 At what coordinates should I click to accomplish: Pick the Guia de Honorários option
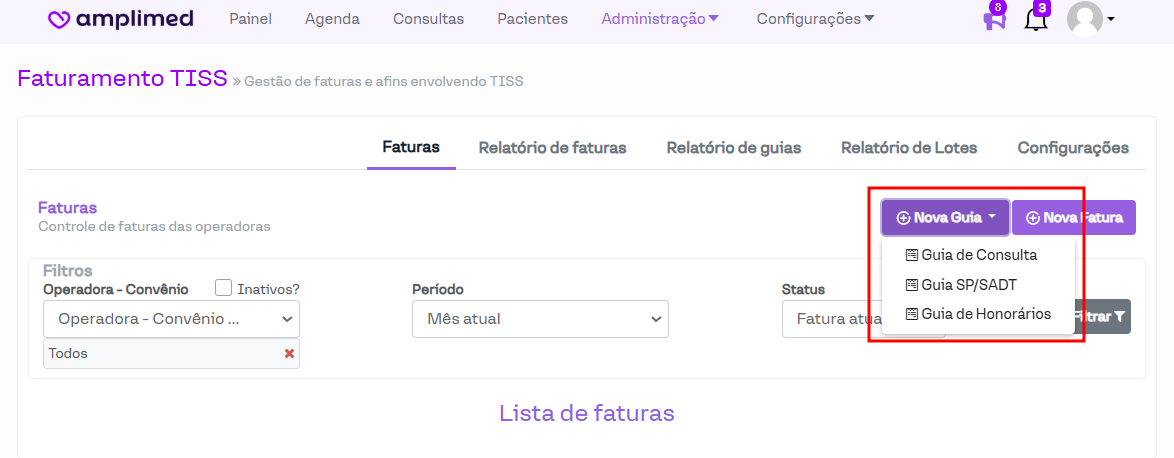click(x=985, y=314)
